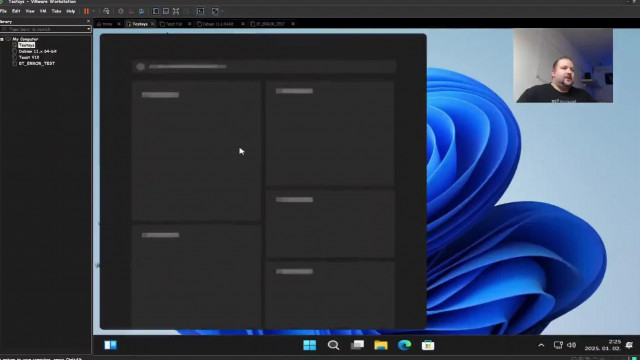Viewport: 640px width, 360px height.
Task: Click Send Ctrl+Alt+Del toolbar icon
Action: pos(106,11)
